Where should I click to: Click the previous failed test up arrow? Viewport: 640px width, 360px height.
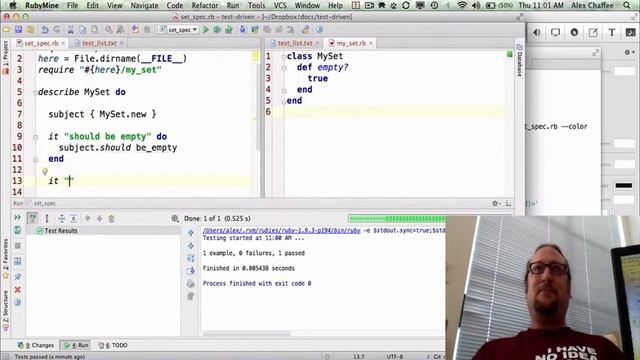tap(88, 218)
